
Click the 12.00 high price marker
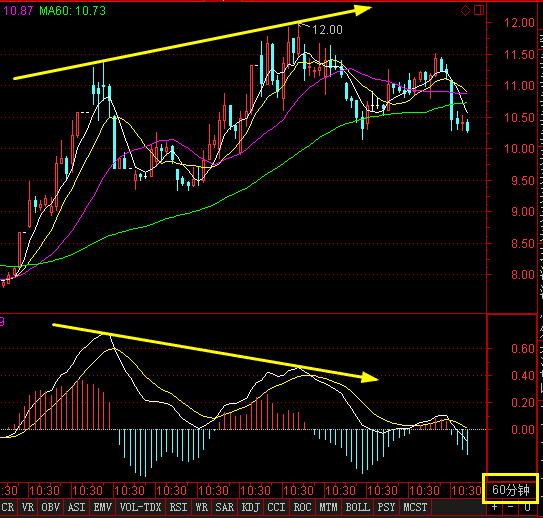[327, 30]
